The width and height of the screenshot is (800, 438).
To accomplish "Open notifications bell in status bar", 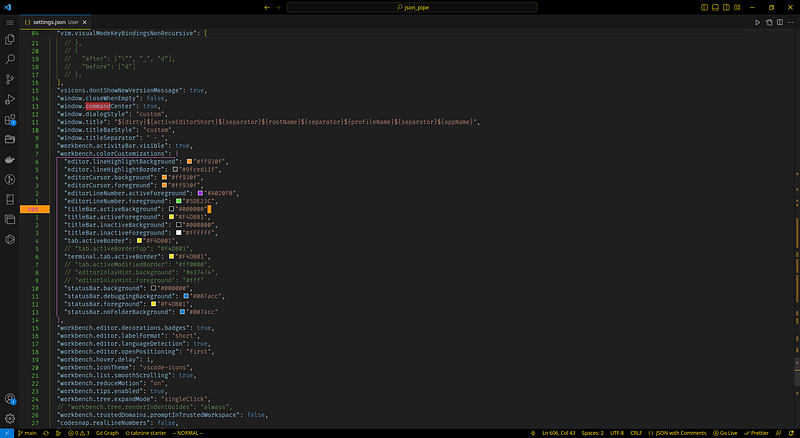I will coord(791,433).
